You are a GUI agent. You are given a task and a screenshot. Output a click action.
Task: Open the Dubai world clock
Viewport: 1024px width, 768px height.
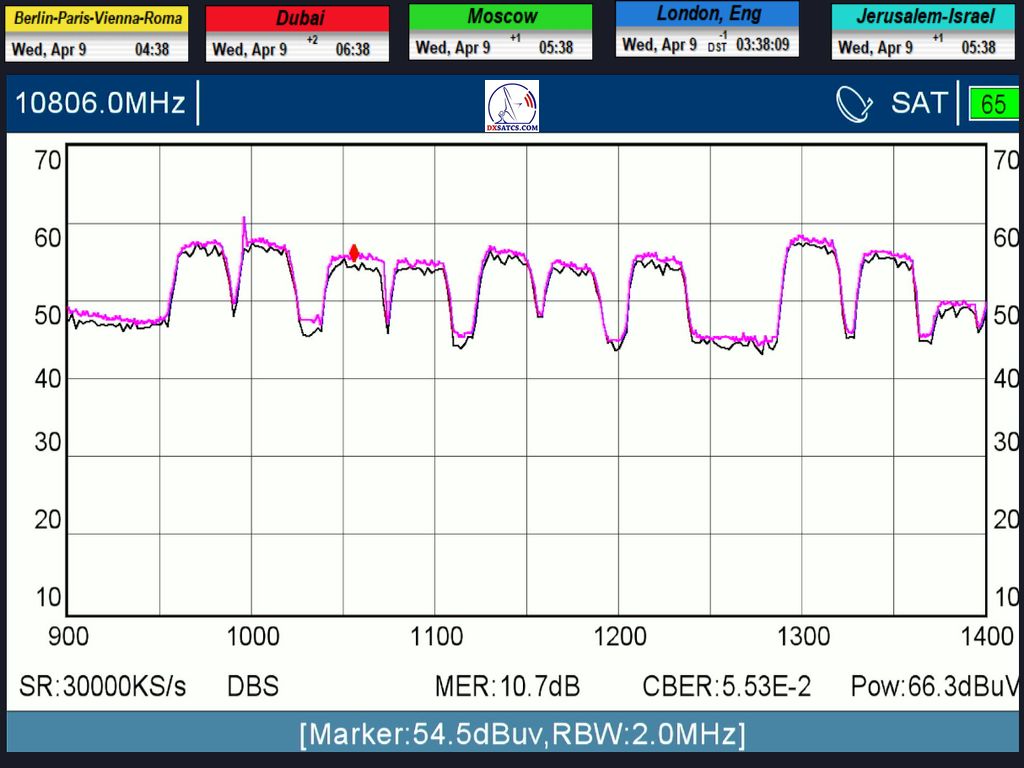click(x=297, y=33)
